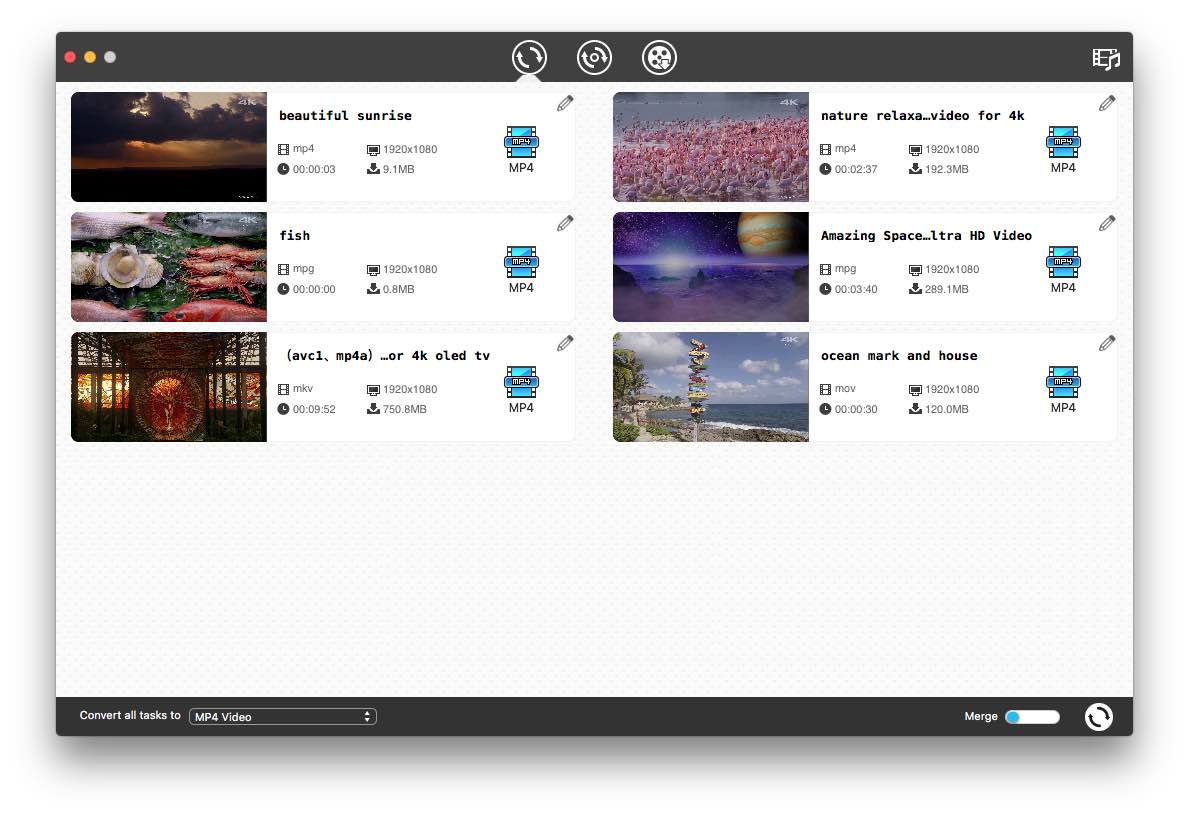The width and height of the screenshot is (1189, 816).
Task: Click edit pencil for Amazing Space video
Action: click(x=1107, y=223)
